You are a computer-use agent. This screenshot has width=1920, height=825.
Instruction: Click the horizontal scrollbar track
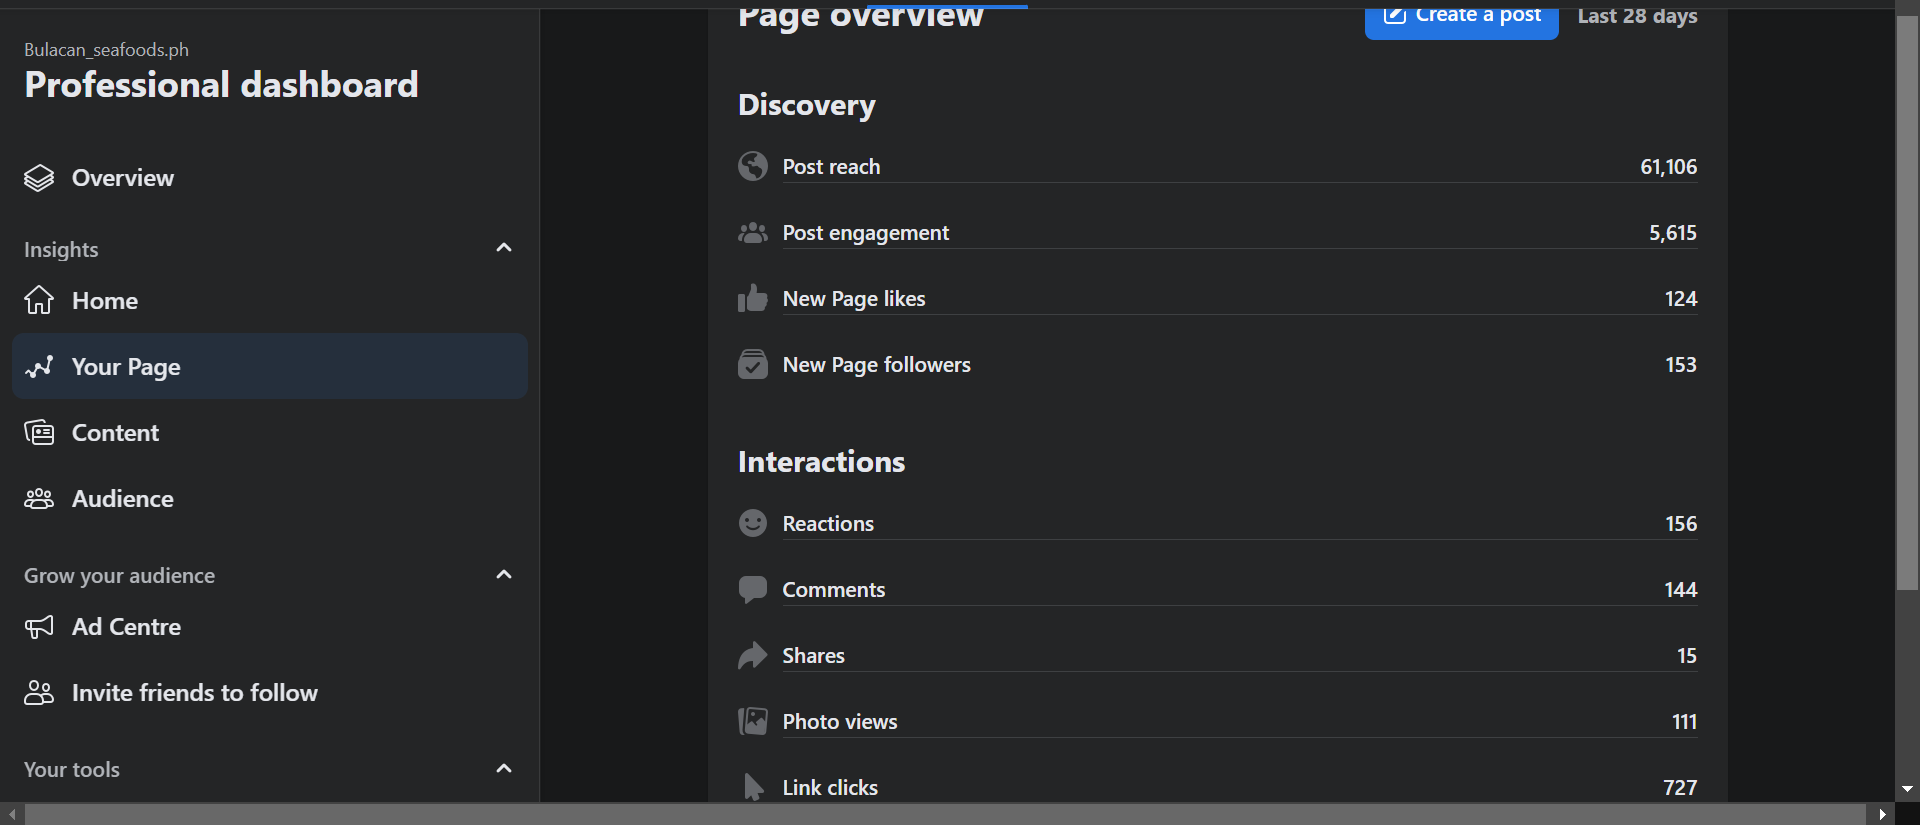(x=945, y=814)
